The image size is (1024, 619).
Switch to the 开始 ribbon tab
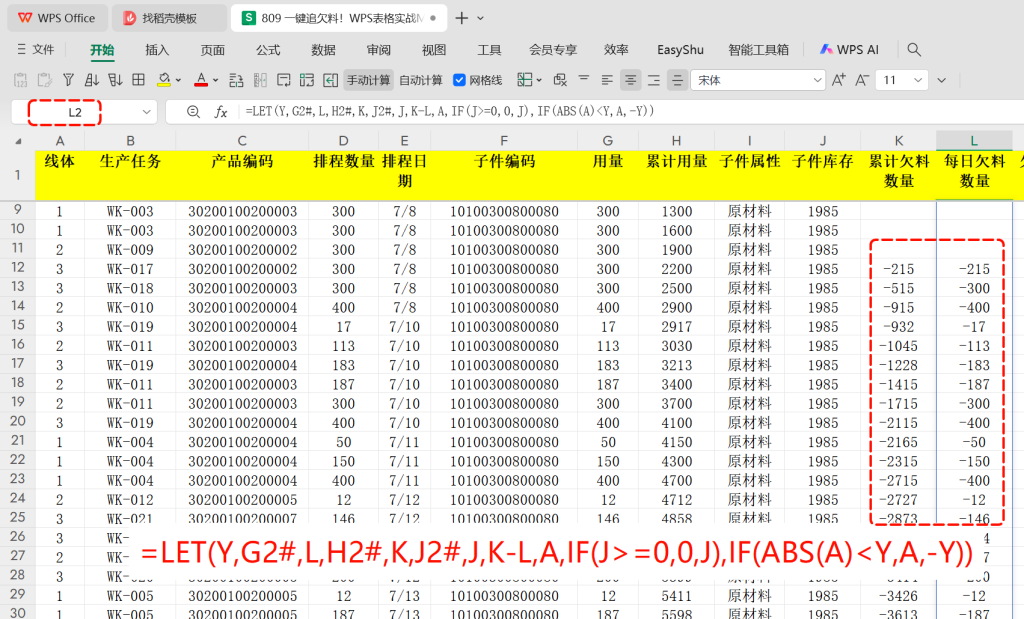point(102,50)
